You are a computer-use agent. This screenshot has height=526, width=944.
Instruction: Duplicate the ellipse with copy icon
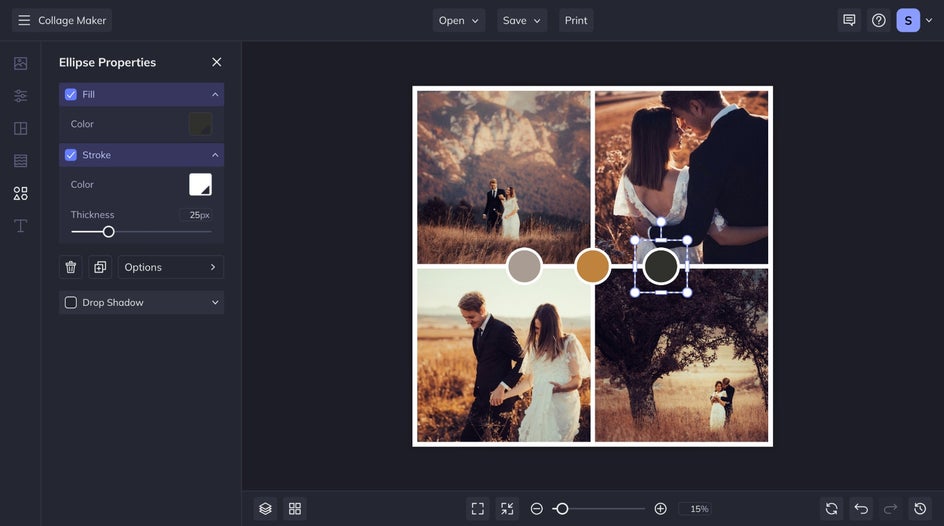pyautogui.click(x=100, y=267)
